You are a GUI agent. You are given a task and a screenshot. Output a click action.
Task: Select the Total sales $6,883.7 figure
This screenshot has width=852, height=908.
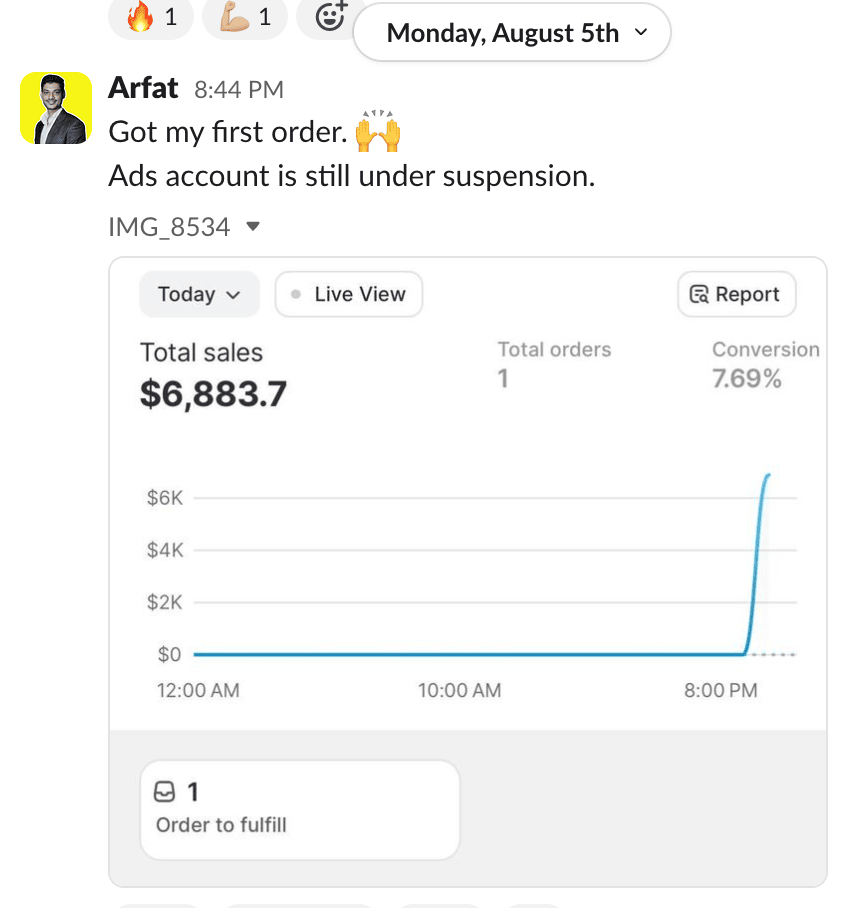pos(212,393)
